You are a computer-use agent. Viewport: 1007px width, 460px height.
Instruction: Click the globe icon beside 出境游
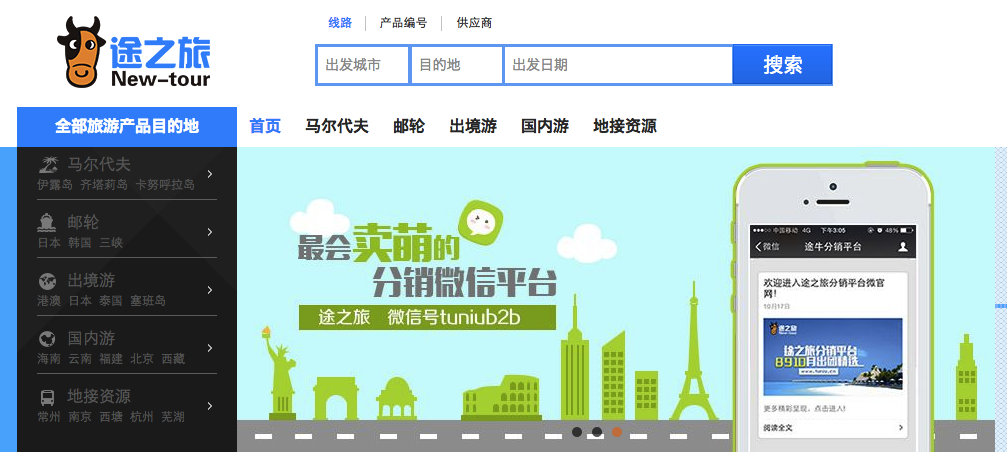48,281
